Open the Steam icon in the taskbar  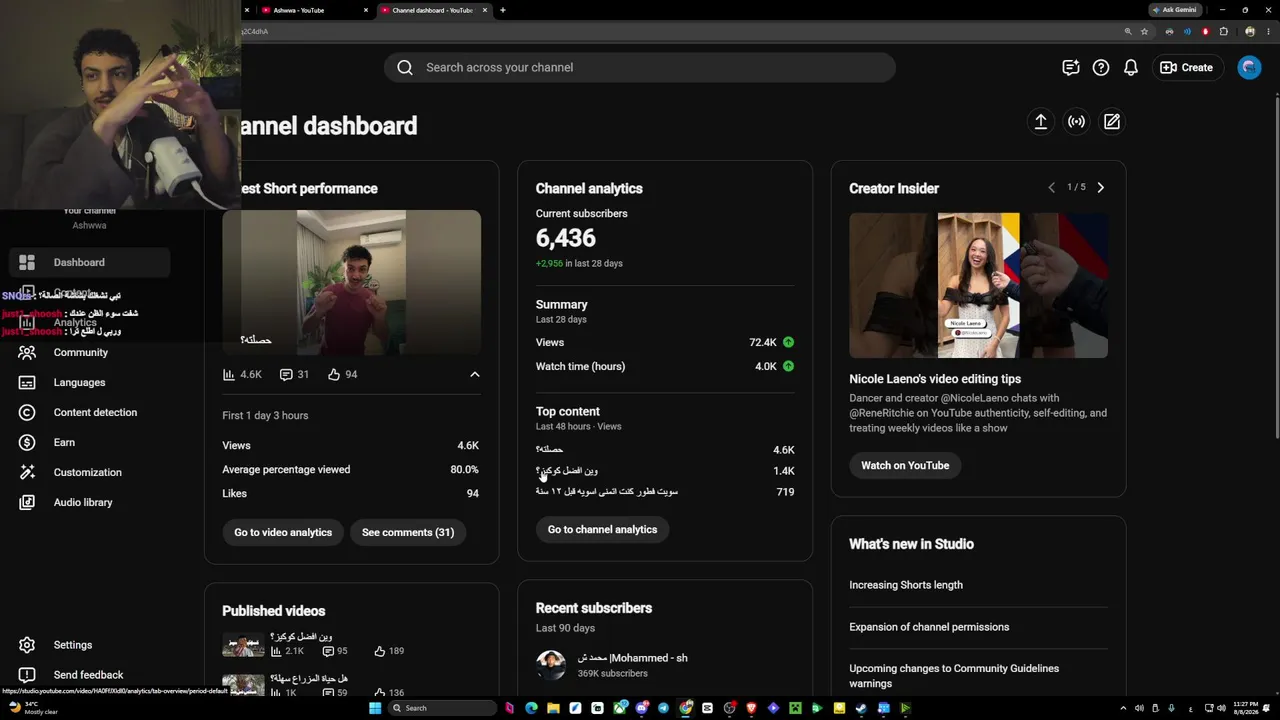861,708
